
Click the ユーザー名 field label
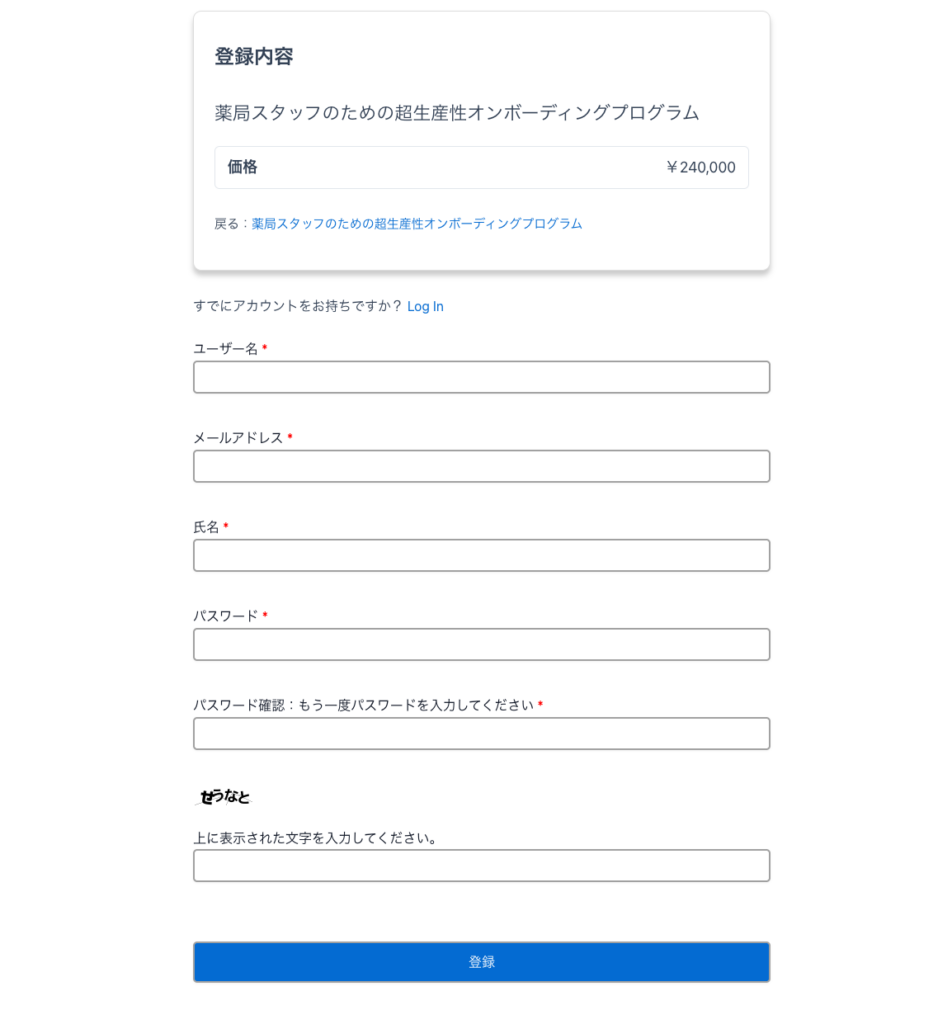228,346
